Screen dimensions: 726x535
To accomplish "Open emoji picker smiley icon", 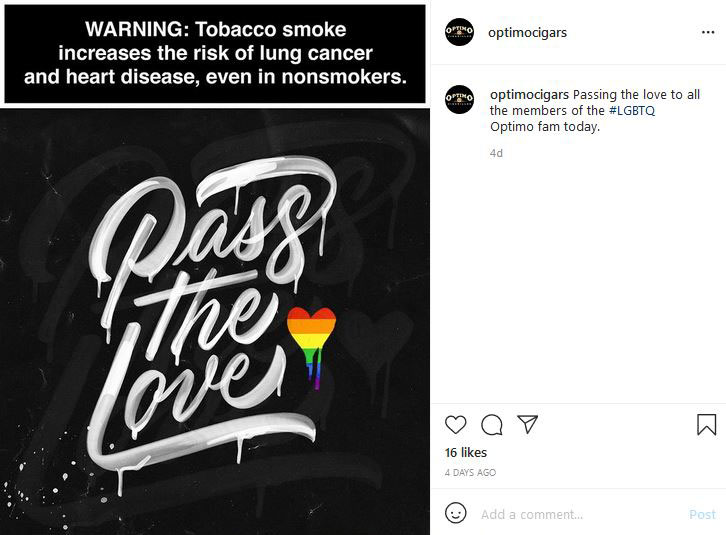I will (x=456, y=513).
